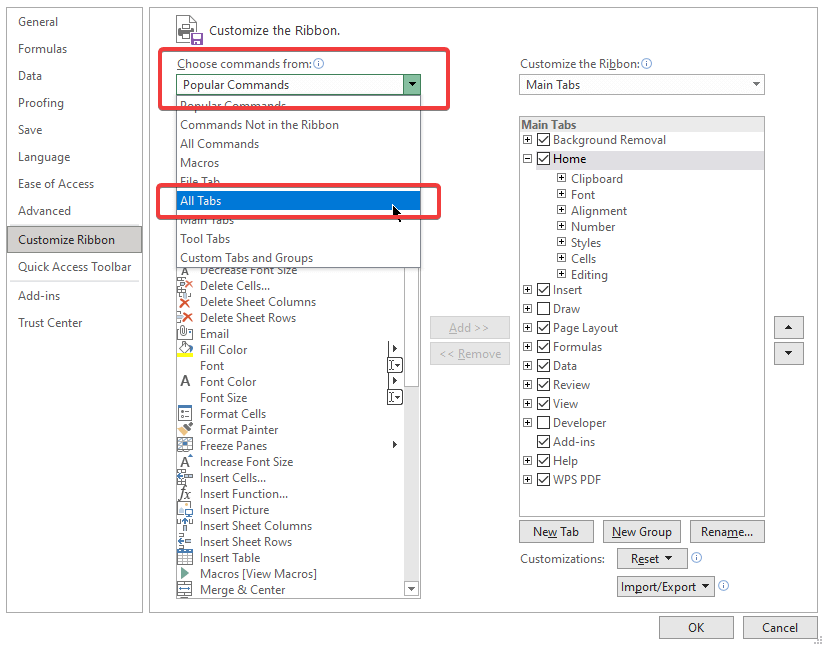Screen dimensions: 824x646
Task: Click the New Group button
Action: 641,531
